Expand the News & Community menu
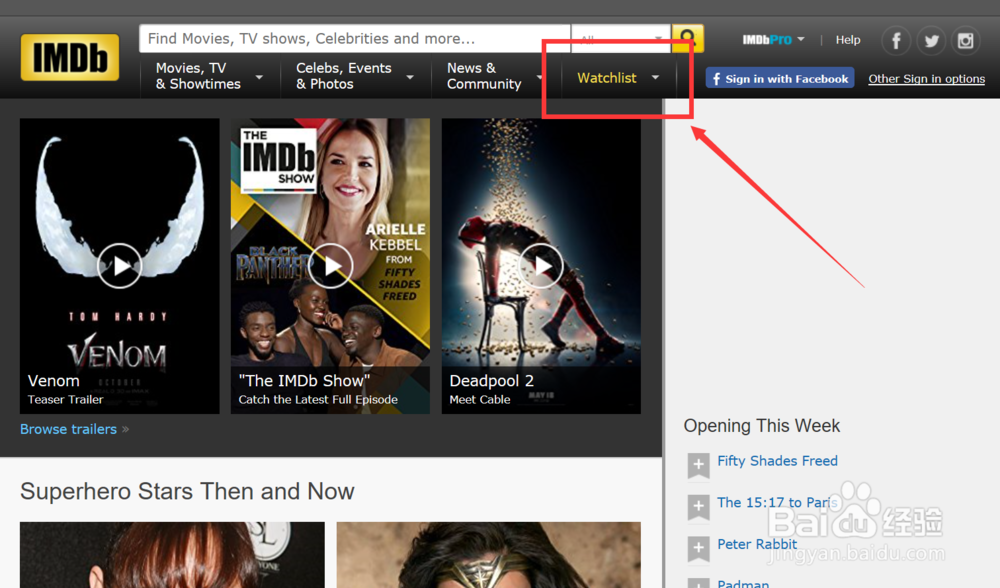 pos(496,77)
